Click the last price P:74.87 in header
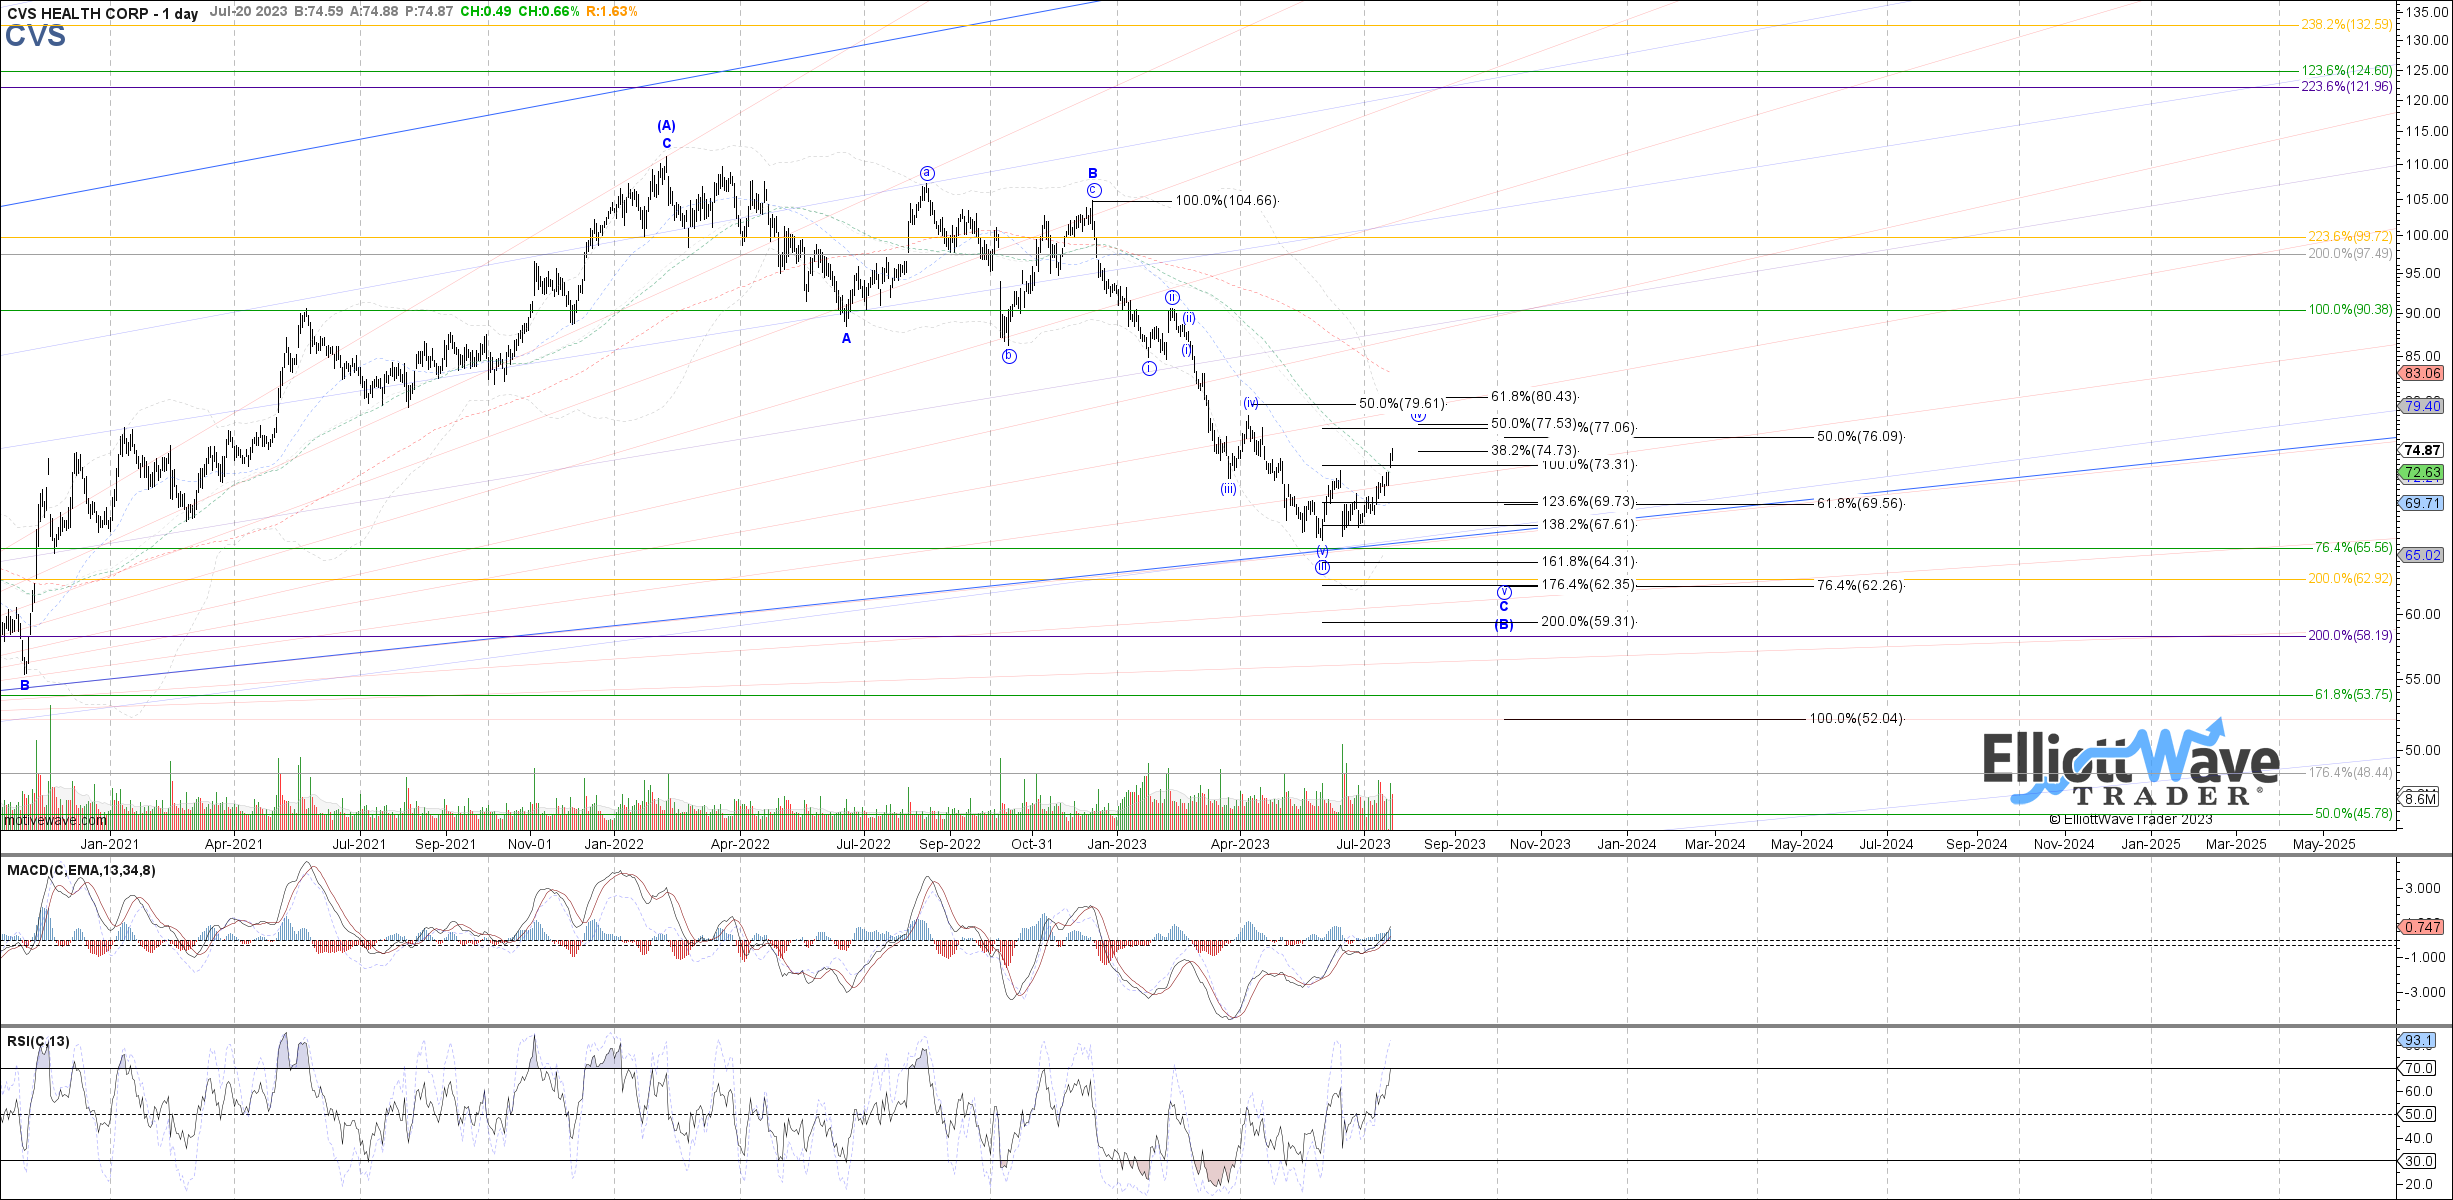The height and width of the screenshot is (1200, 2453). tap(429, 12)
